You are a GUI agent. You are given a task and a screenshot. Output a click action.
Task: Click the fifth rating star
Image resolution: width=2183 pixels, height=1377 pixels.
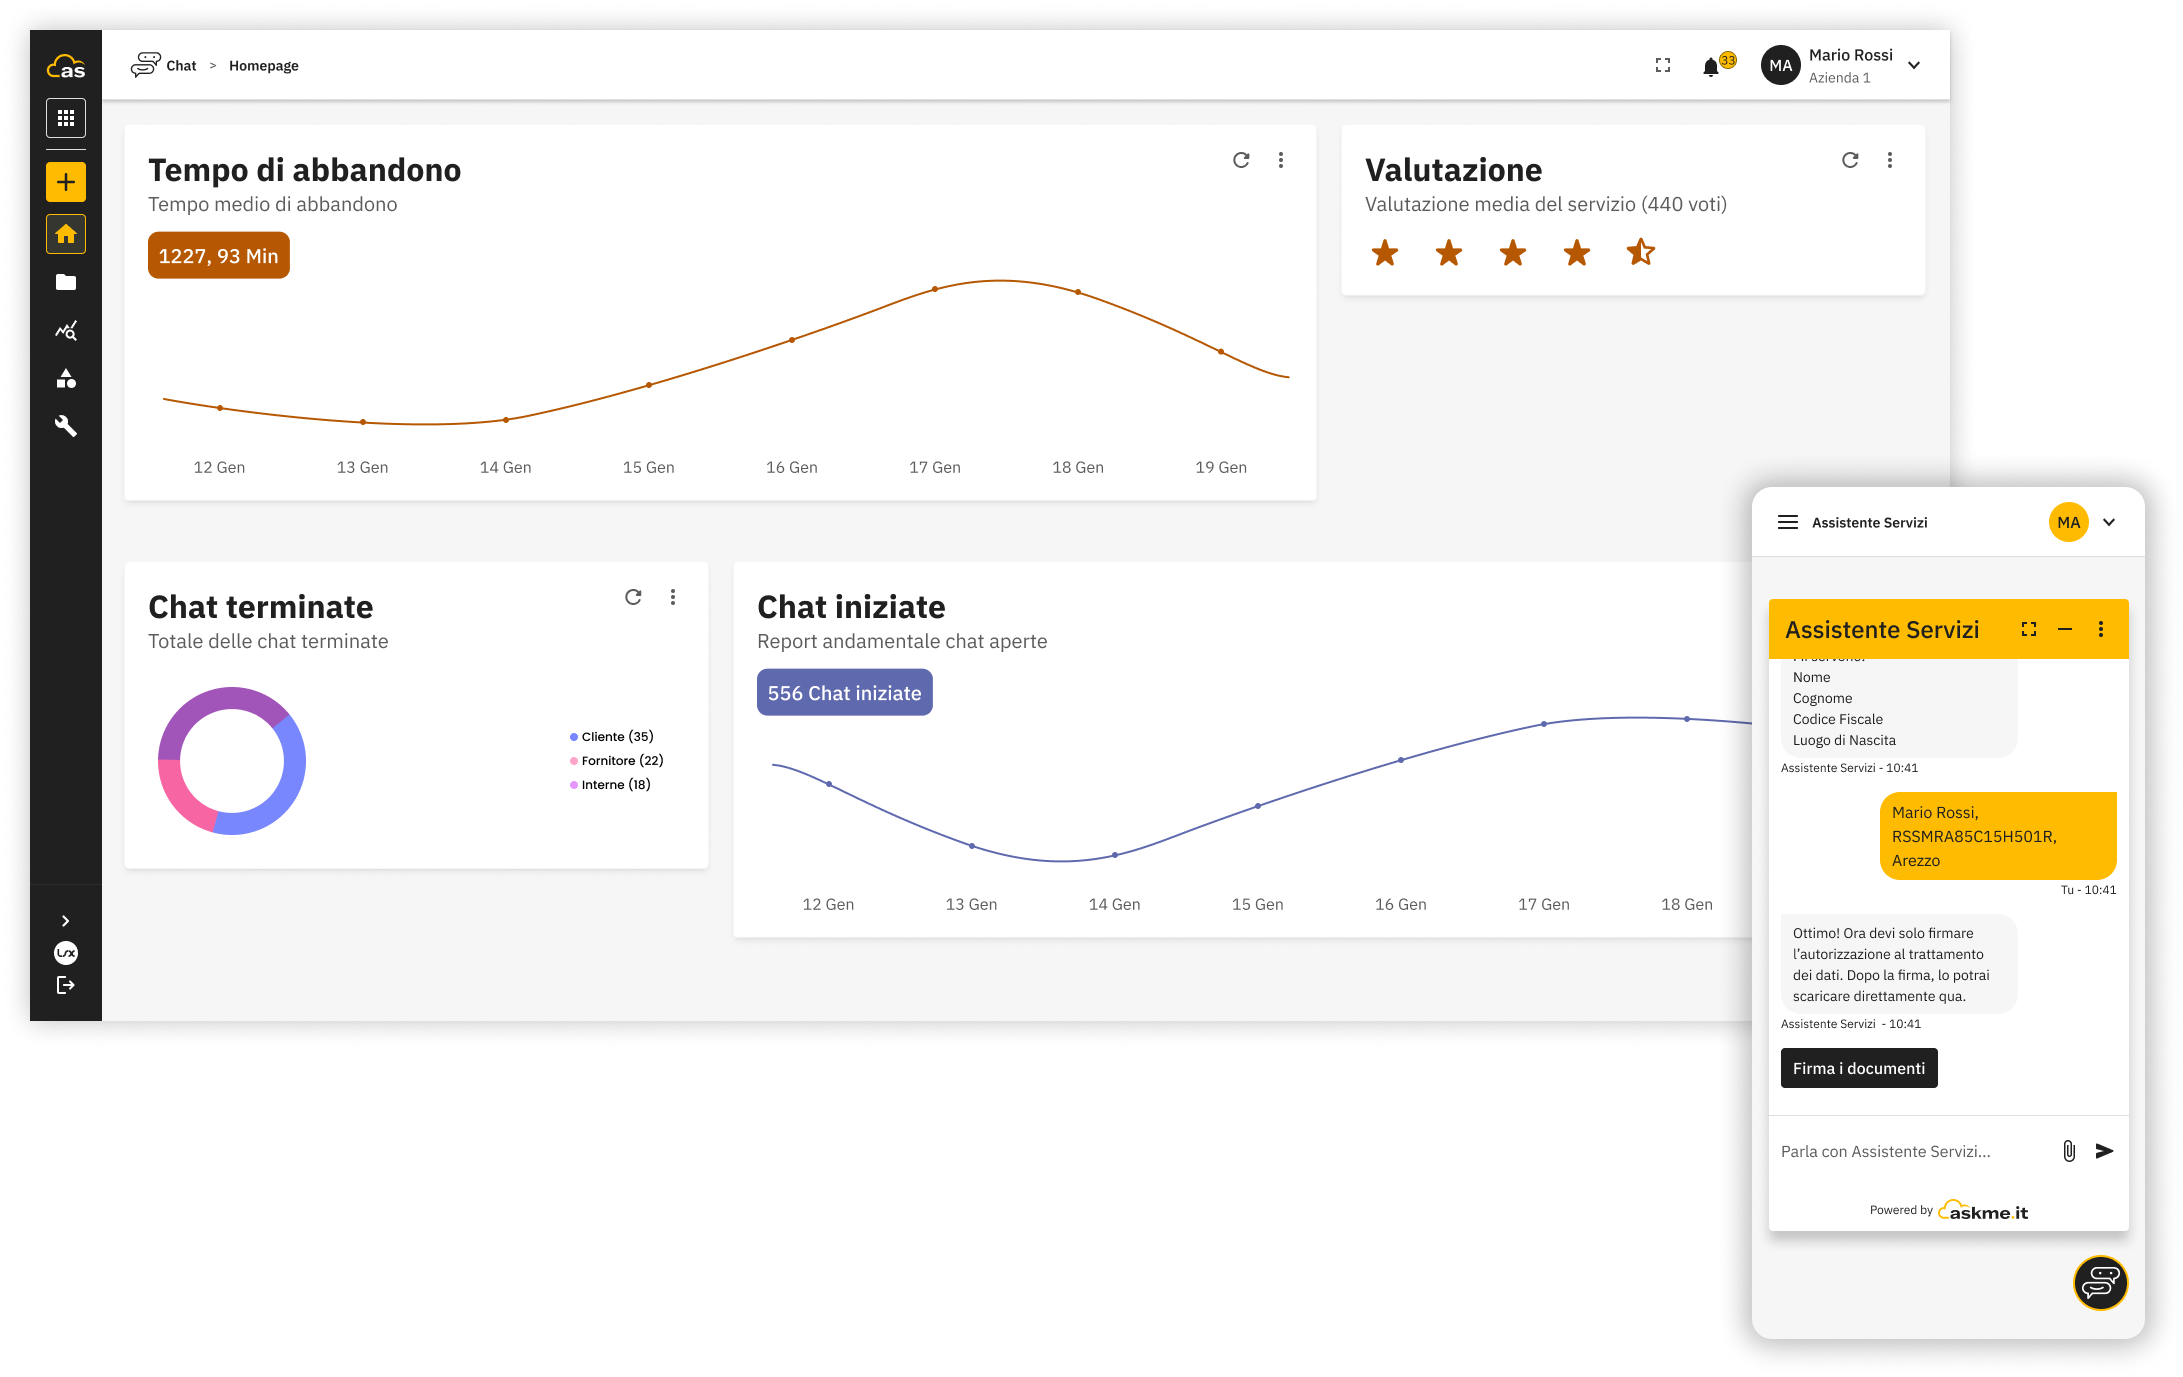pos(1640,253)
